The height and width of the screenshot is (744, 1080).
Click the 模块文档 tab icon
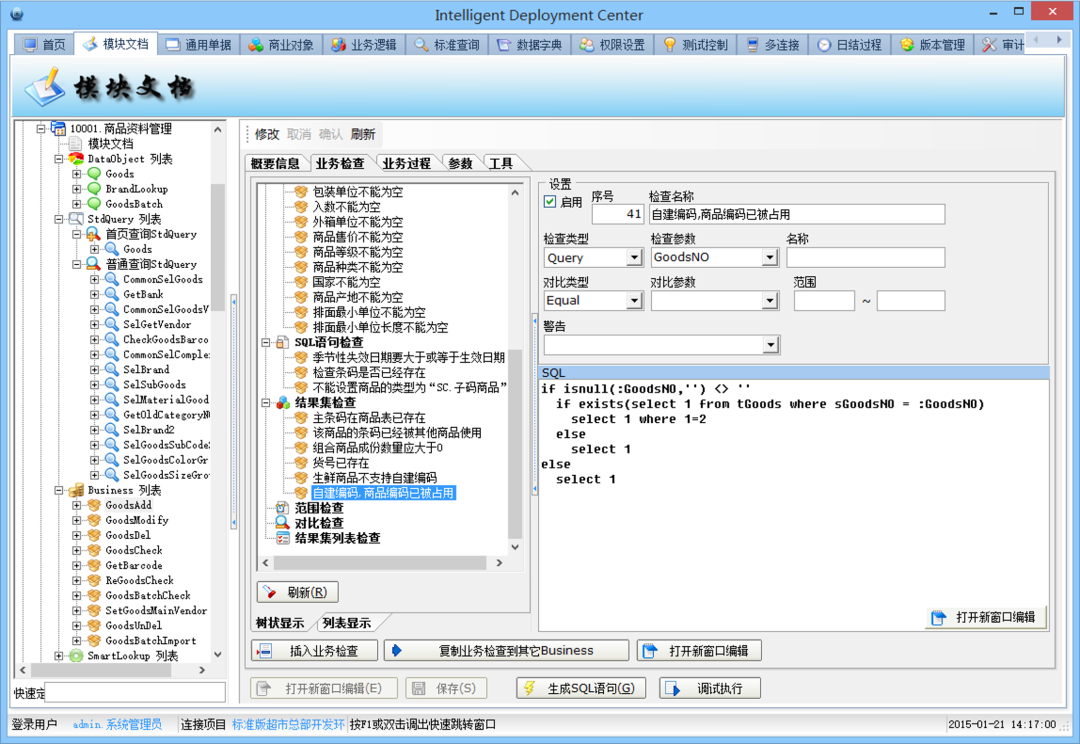coord(90,44)
